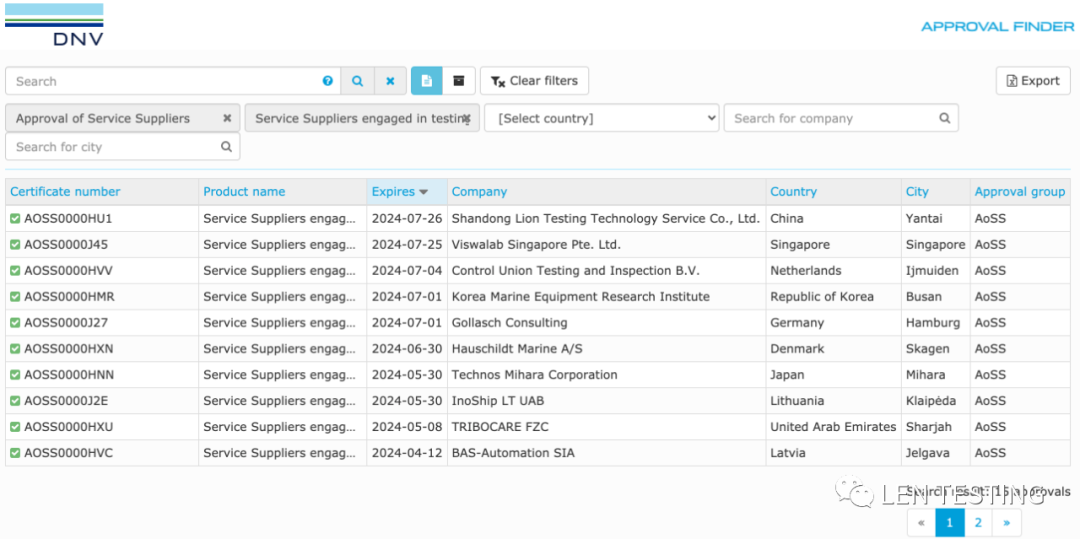
Task: Select the archive box view button
Action: [459, 81]
